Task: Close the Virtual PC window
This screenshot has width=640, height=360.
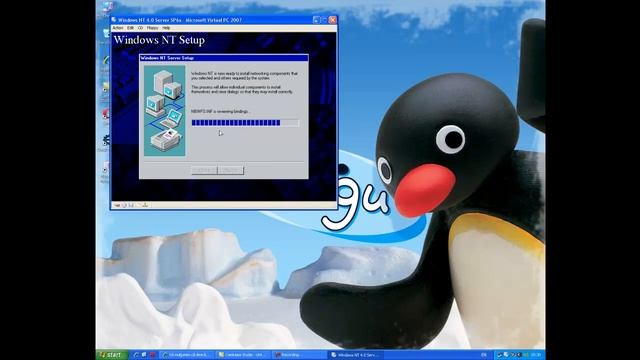Action: pos(333,20)
